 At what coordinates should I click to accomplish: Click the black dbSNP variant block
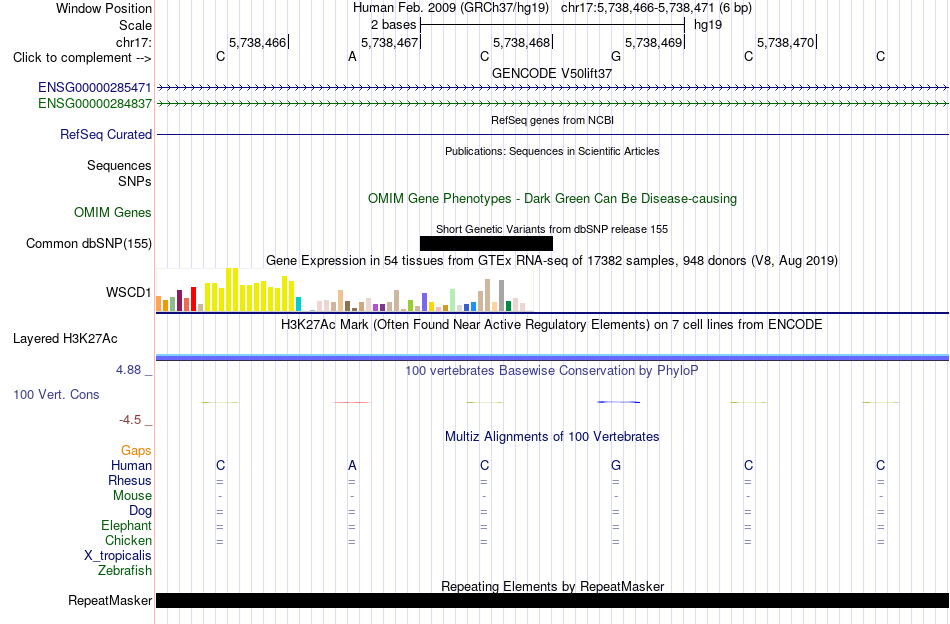(486, 244)
